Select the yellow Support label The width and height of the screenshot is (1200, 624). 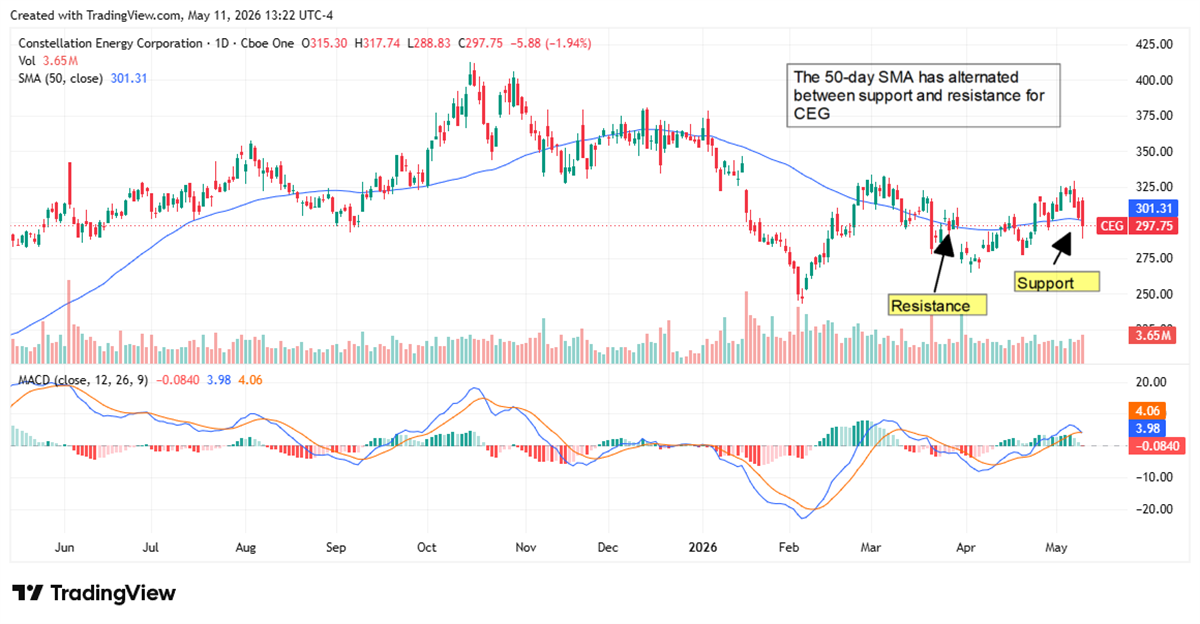pos(1056,282)
